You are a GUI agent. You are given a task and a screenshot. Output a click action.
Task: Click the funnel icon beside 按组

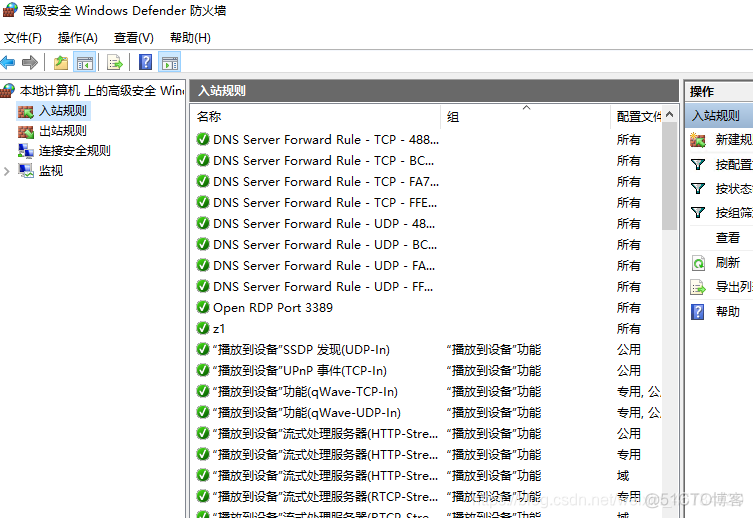pyautogui.click(x=698, y=213)
